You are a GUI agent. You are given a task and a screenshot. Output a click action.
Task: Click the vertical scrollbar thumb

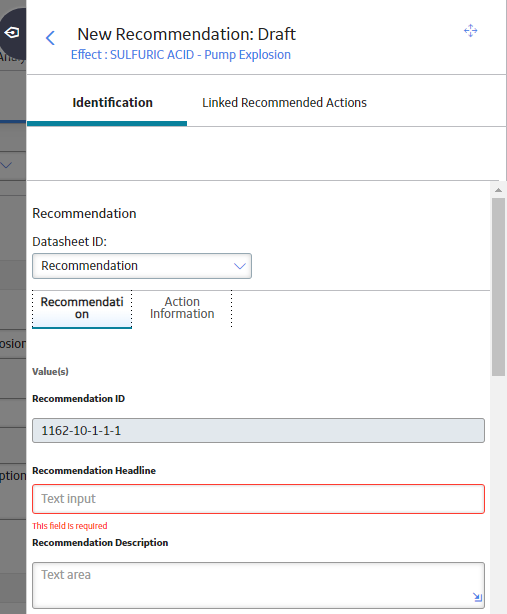coord(498,287)
